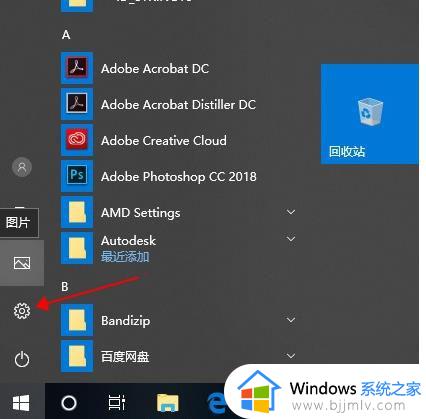Launch Adobe Acrobat Distiller DC icon
This screenshot has width=426, height=419.
point(77,104)
